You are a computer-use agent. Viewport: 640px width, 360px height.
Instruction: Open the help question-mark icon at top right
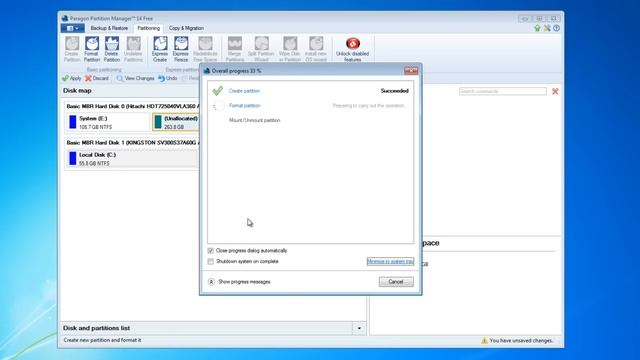tap(556, 28)
